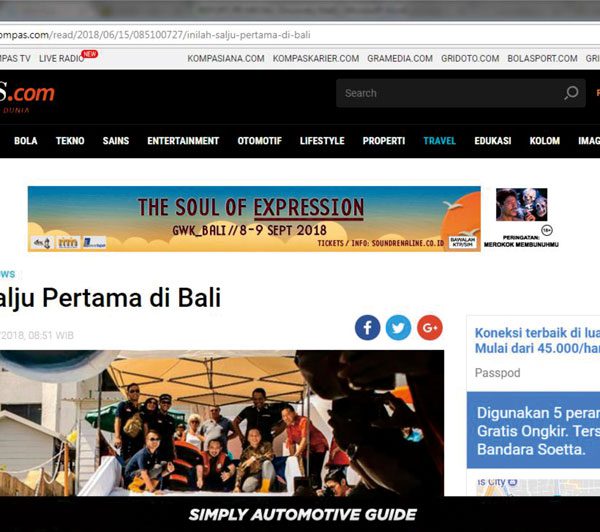Click The Soul of Expression banner ad
The width and height of the screenshot is (600, 532).
pyautogui.click(x=254, y=219)
